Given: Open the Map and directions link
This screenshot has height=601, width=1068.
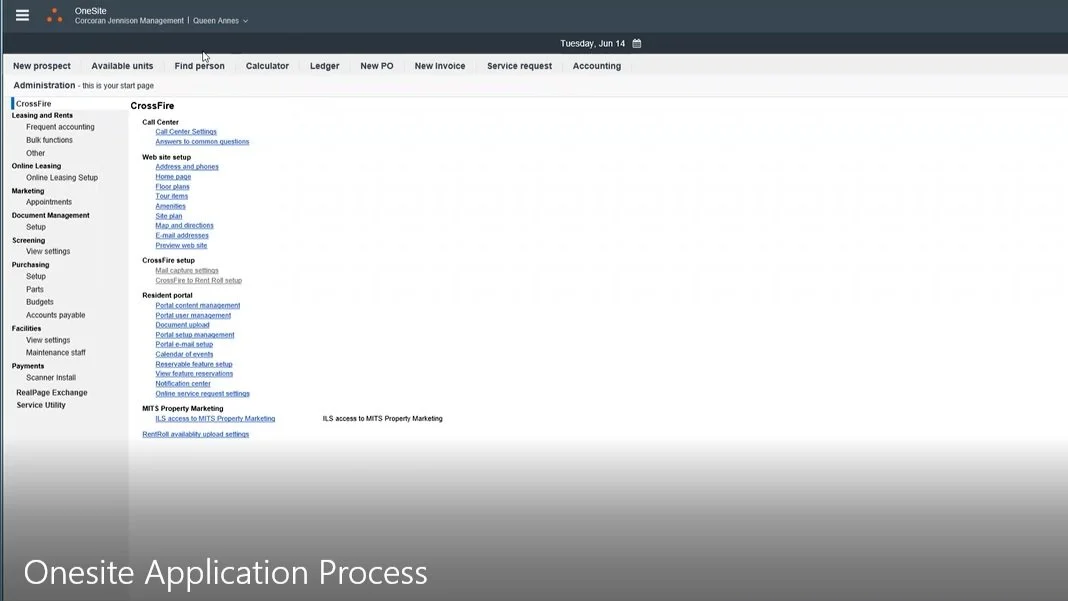Looking at the screenshot, I should click(x=185, y=226).
